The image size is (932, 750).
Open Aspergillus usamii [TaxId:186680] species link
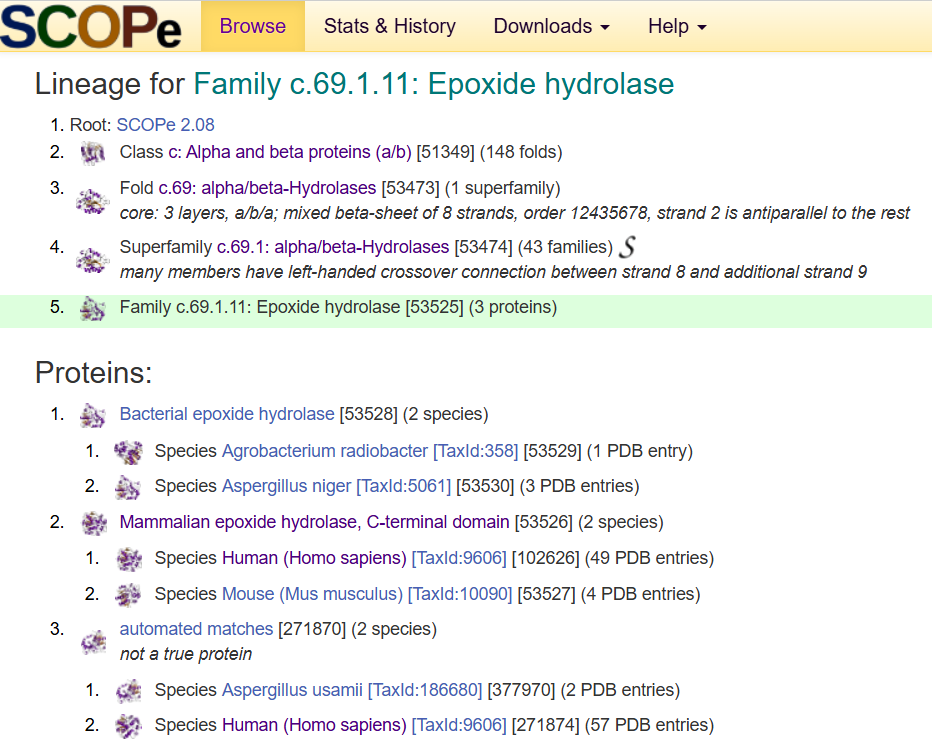(x=352, y=690)
